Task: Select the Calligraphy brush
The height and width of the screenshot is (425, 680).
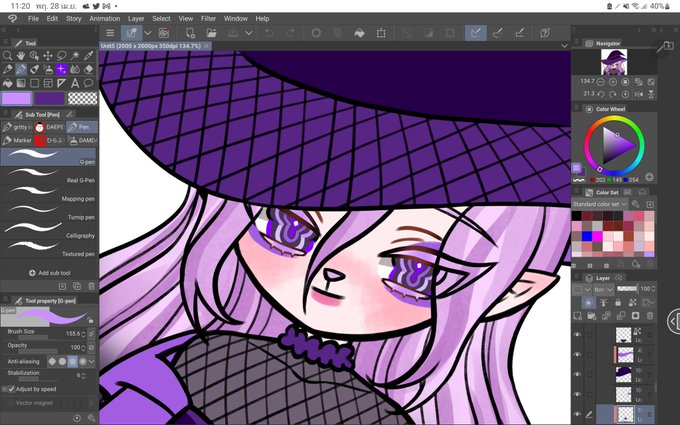Action: pyautogui.click(x=48, y=231)
